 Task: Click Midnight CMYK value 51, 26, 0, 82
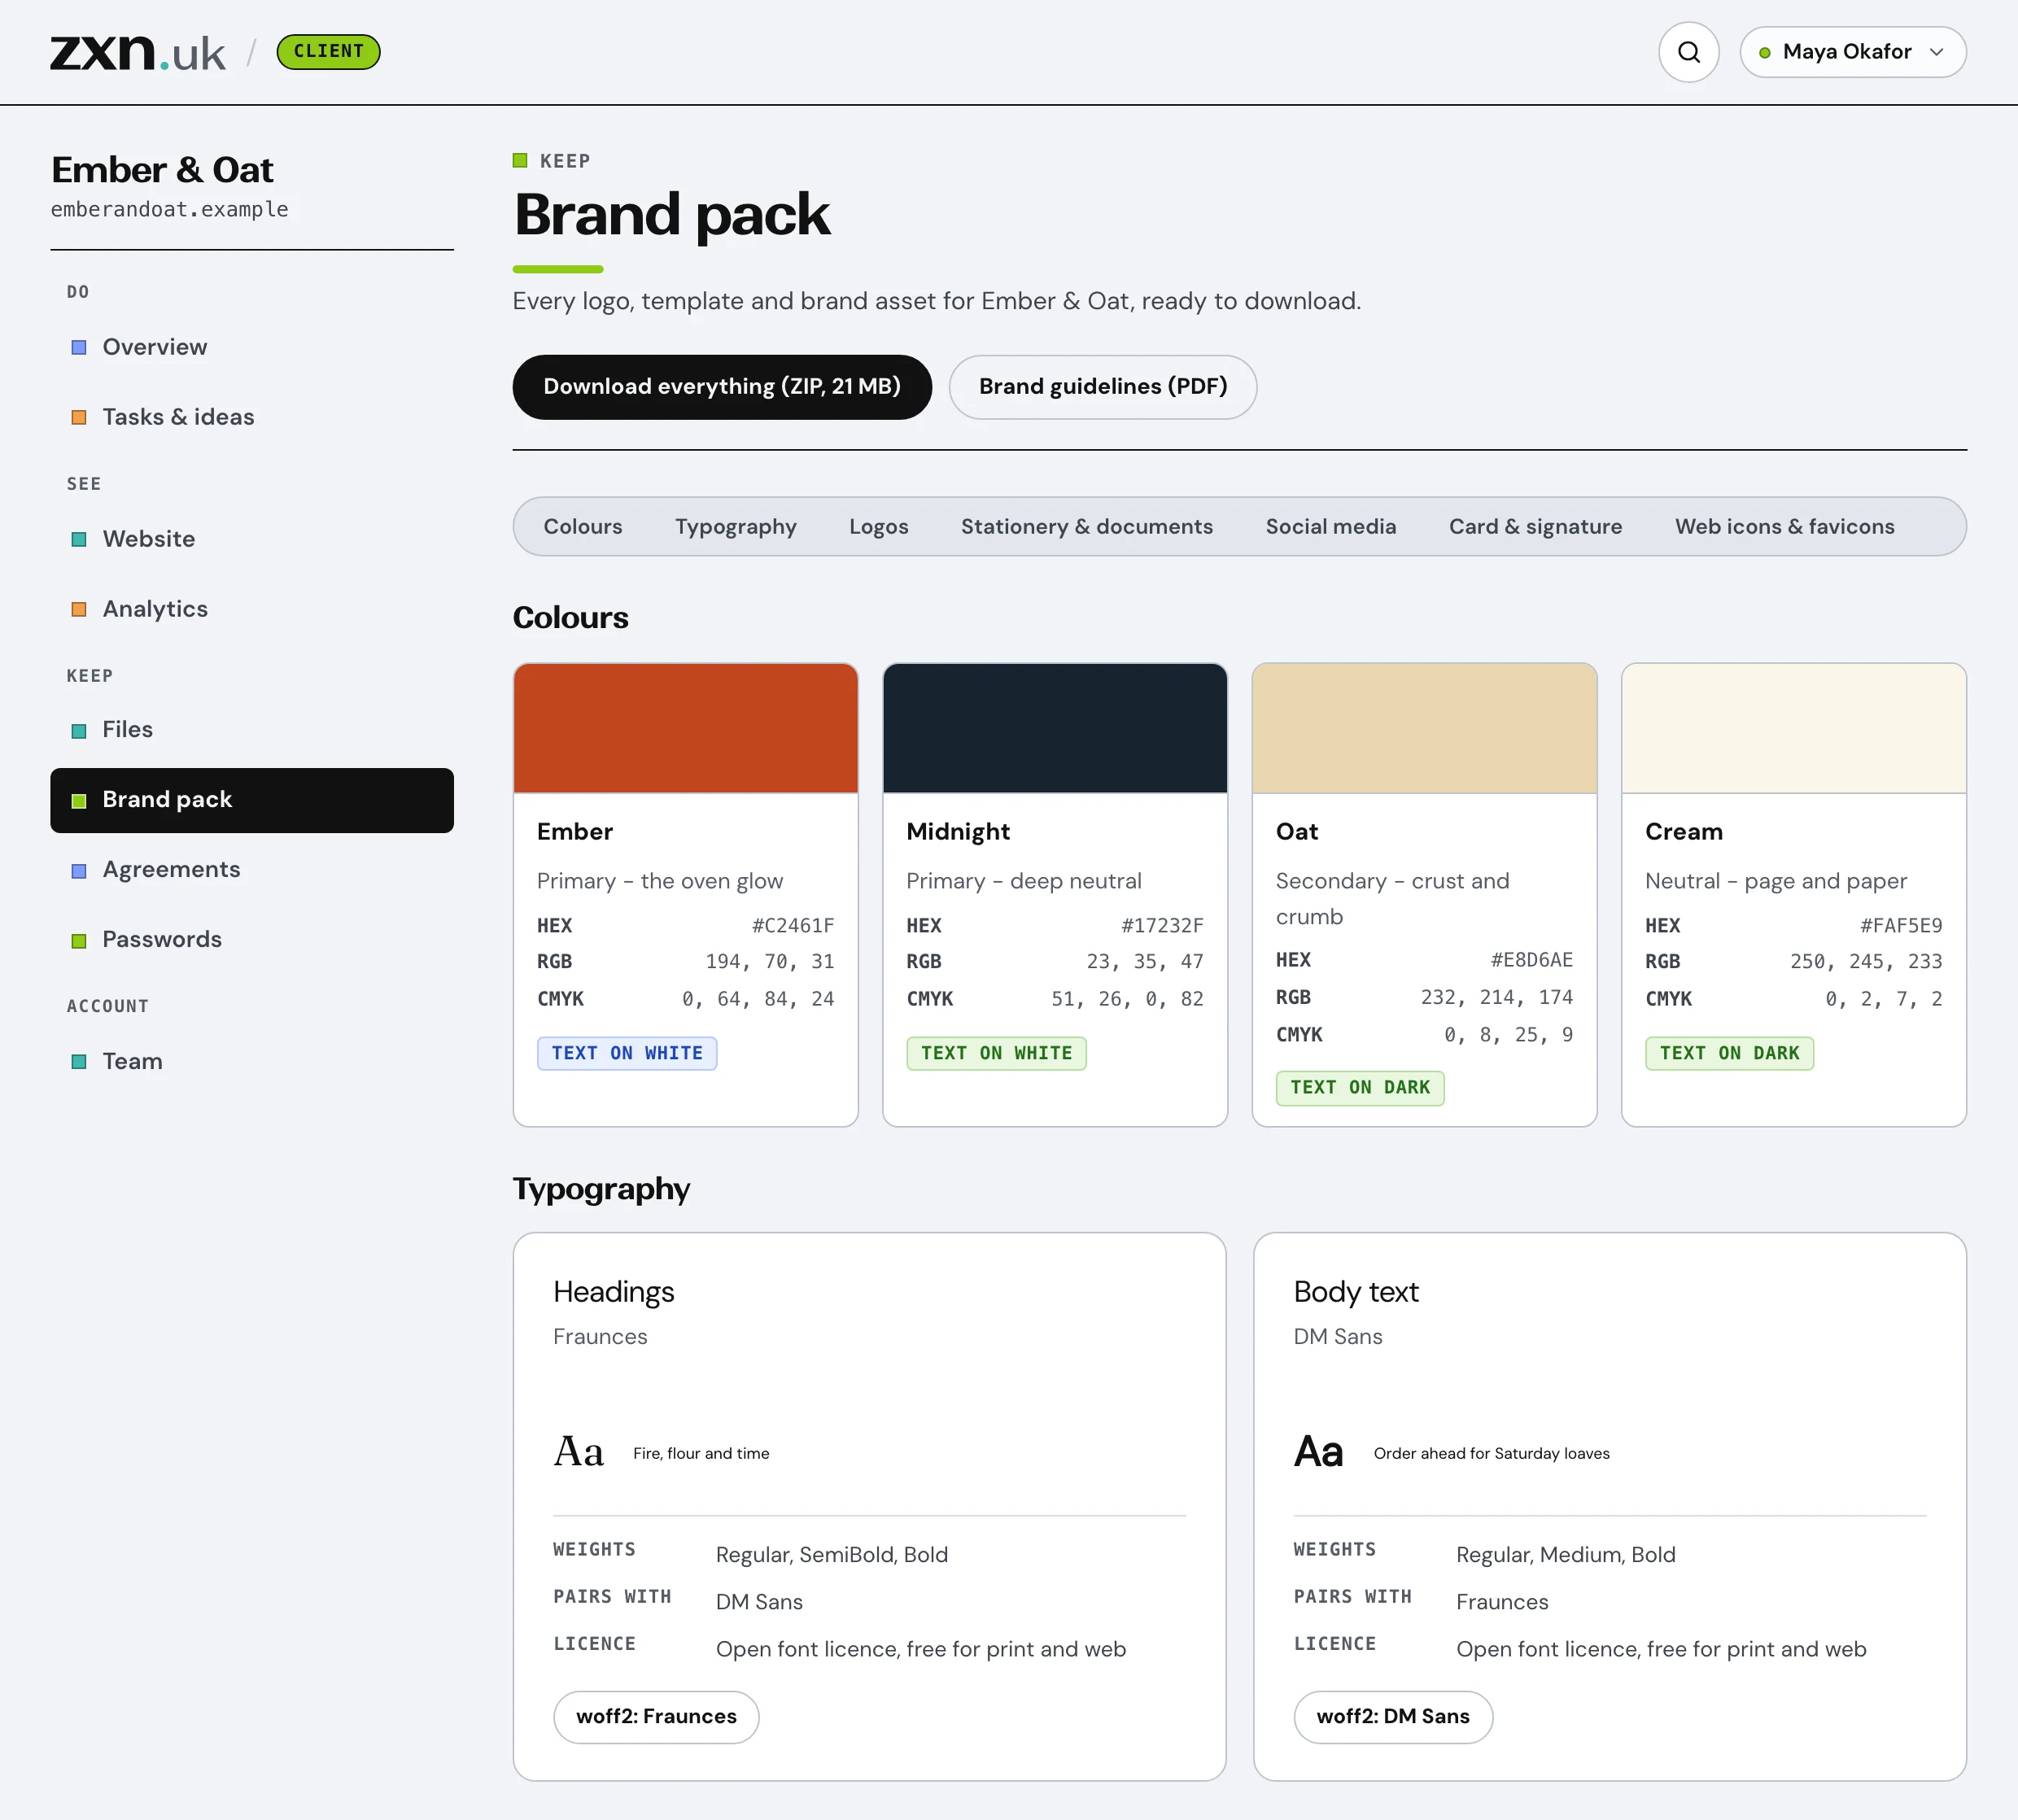1127,999
